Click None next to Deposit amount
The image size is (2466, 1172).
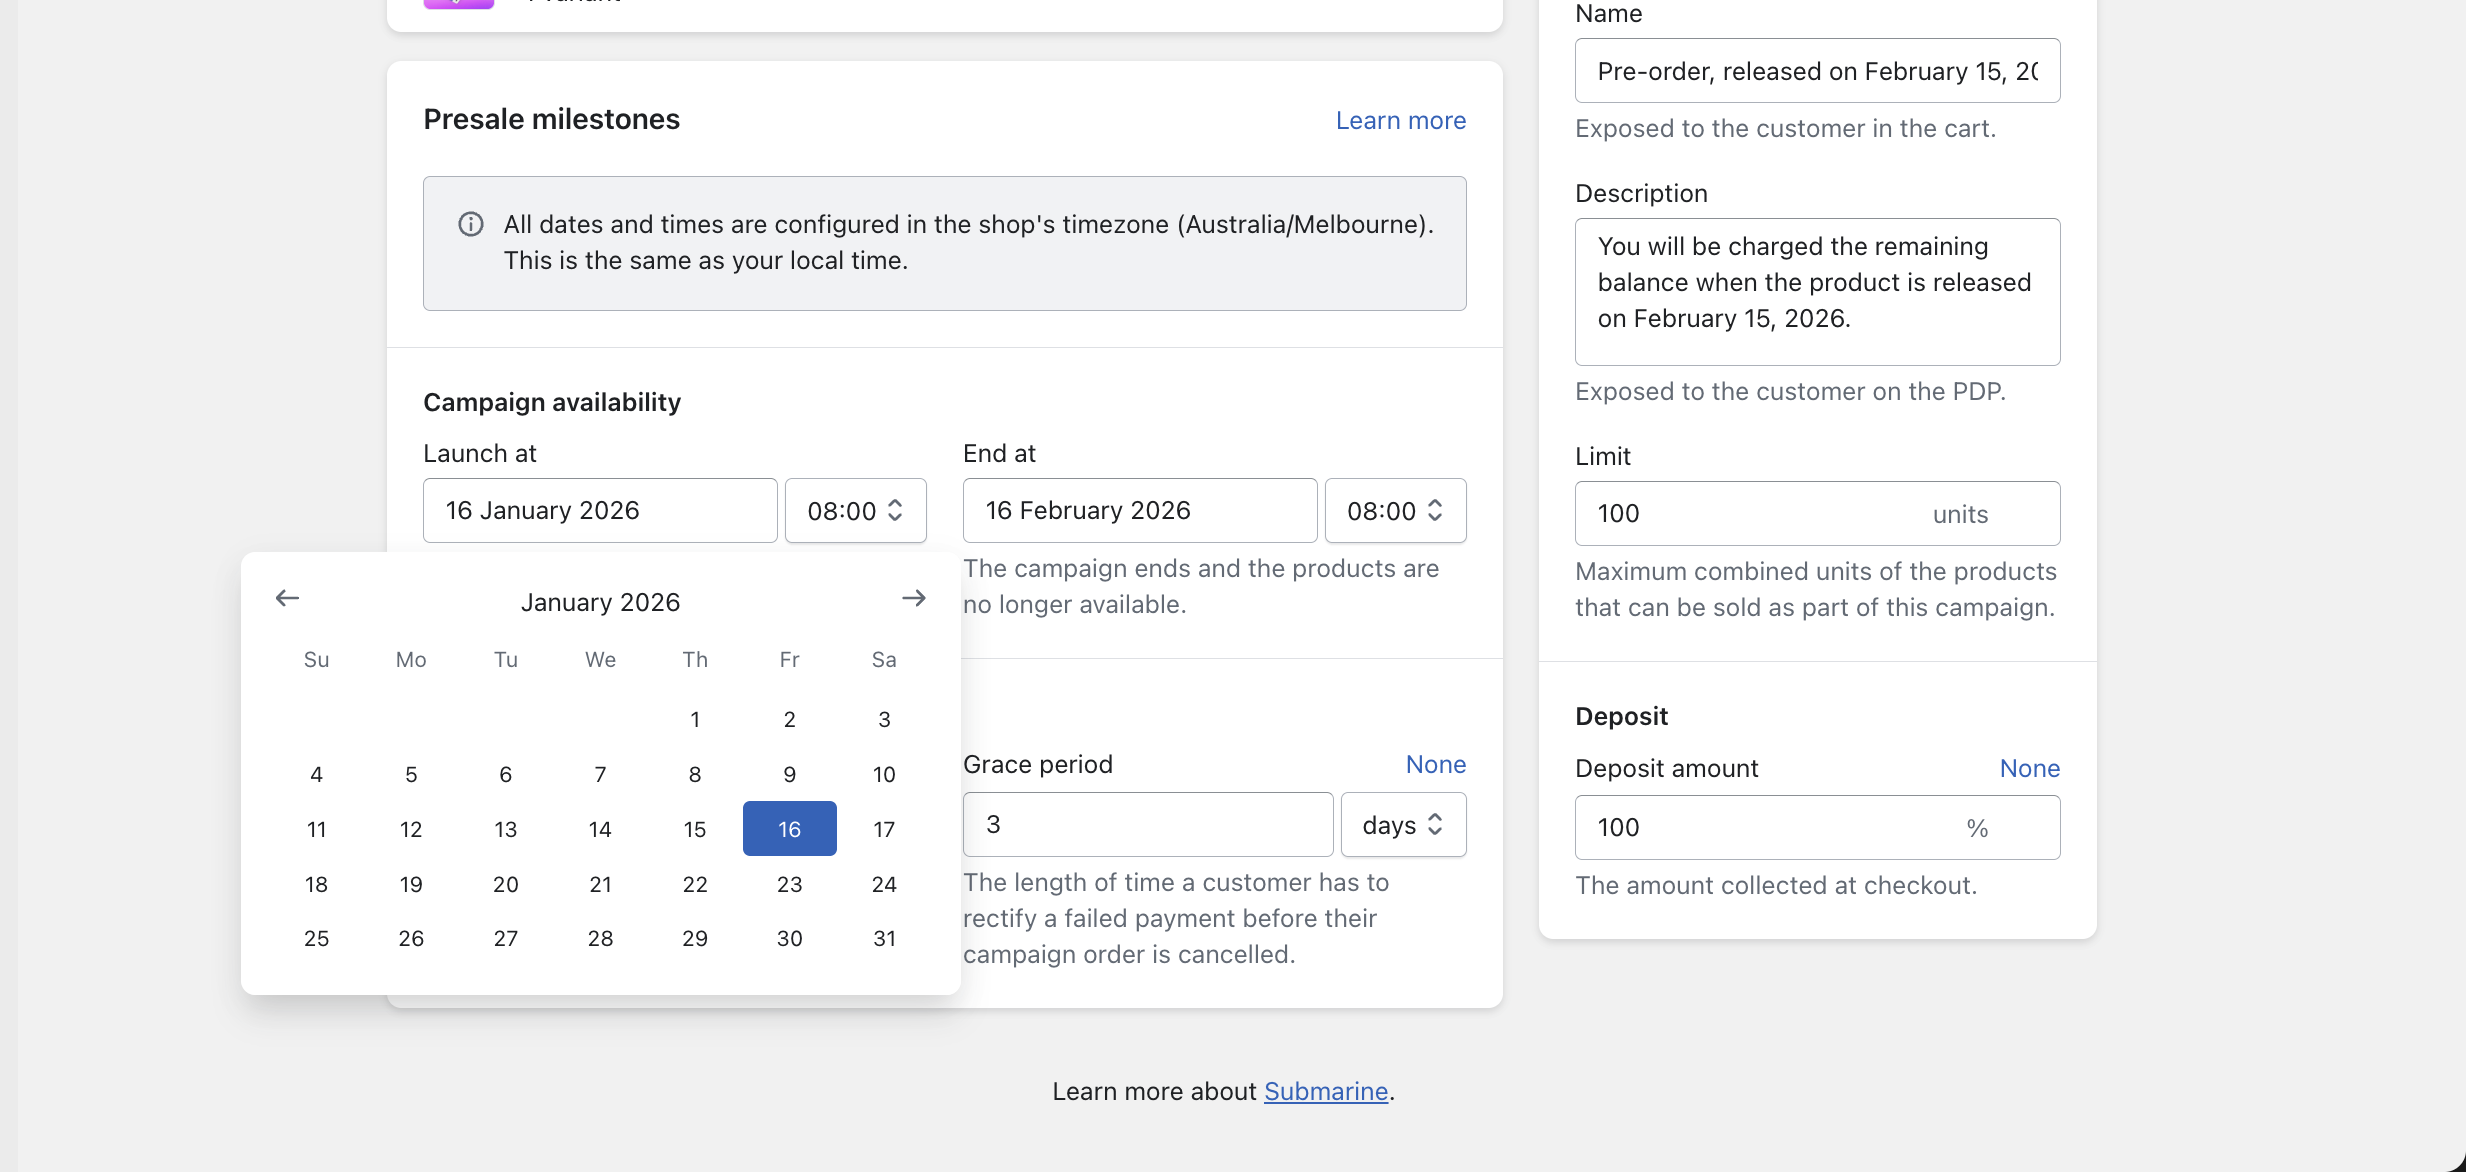pos(2029,768)
